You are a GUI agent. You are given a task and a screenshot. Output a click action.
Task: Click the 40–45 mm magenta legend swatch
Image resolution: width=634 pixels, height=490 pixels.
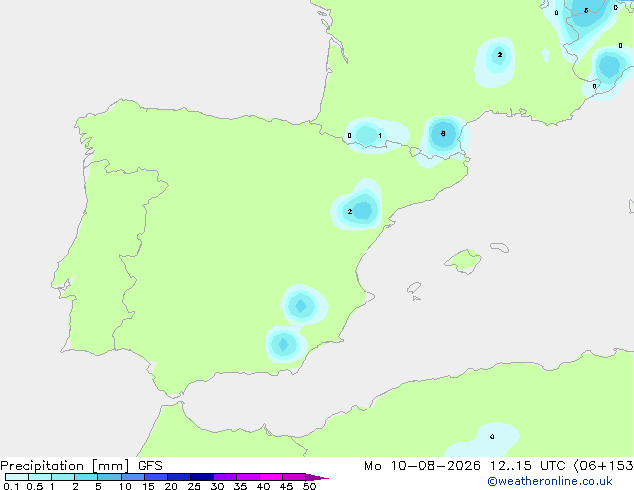[x=271, y=477]
